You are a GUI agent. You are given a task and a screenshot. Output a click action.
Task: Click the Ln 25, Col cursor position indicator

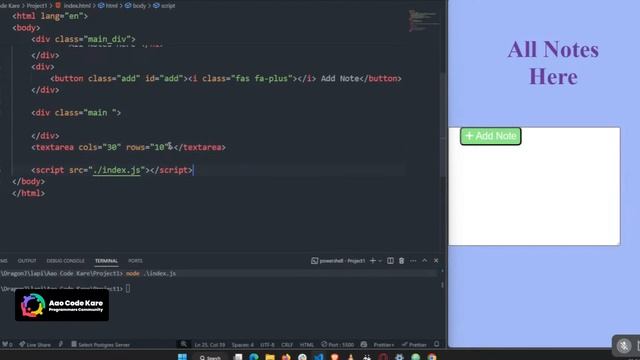point(210,344)
